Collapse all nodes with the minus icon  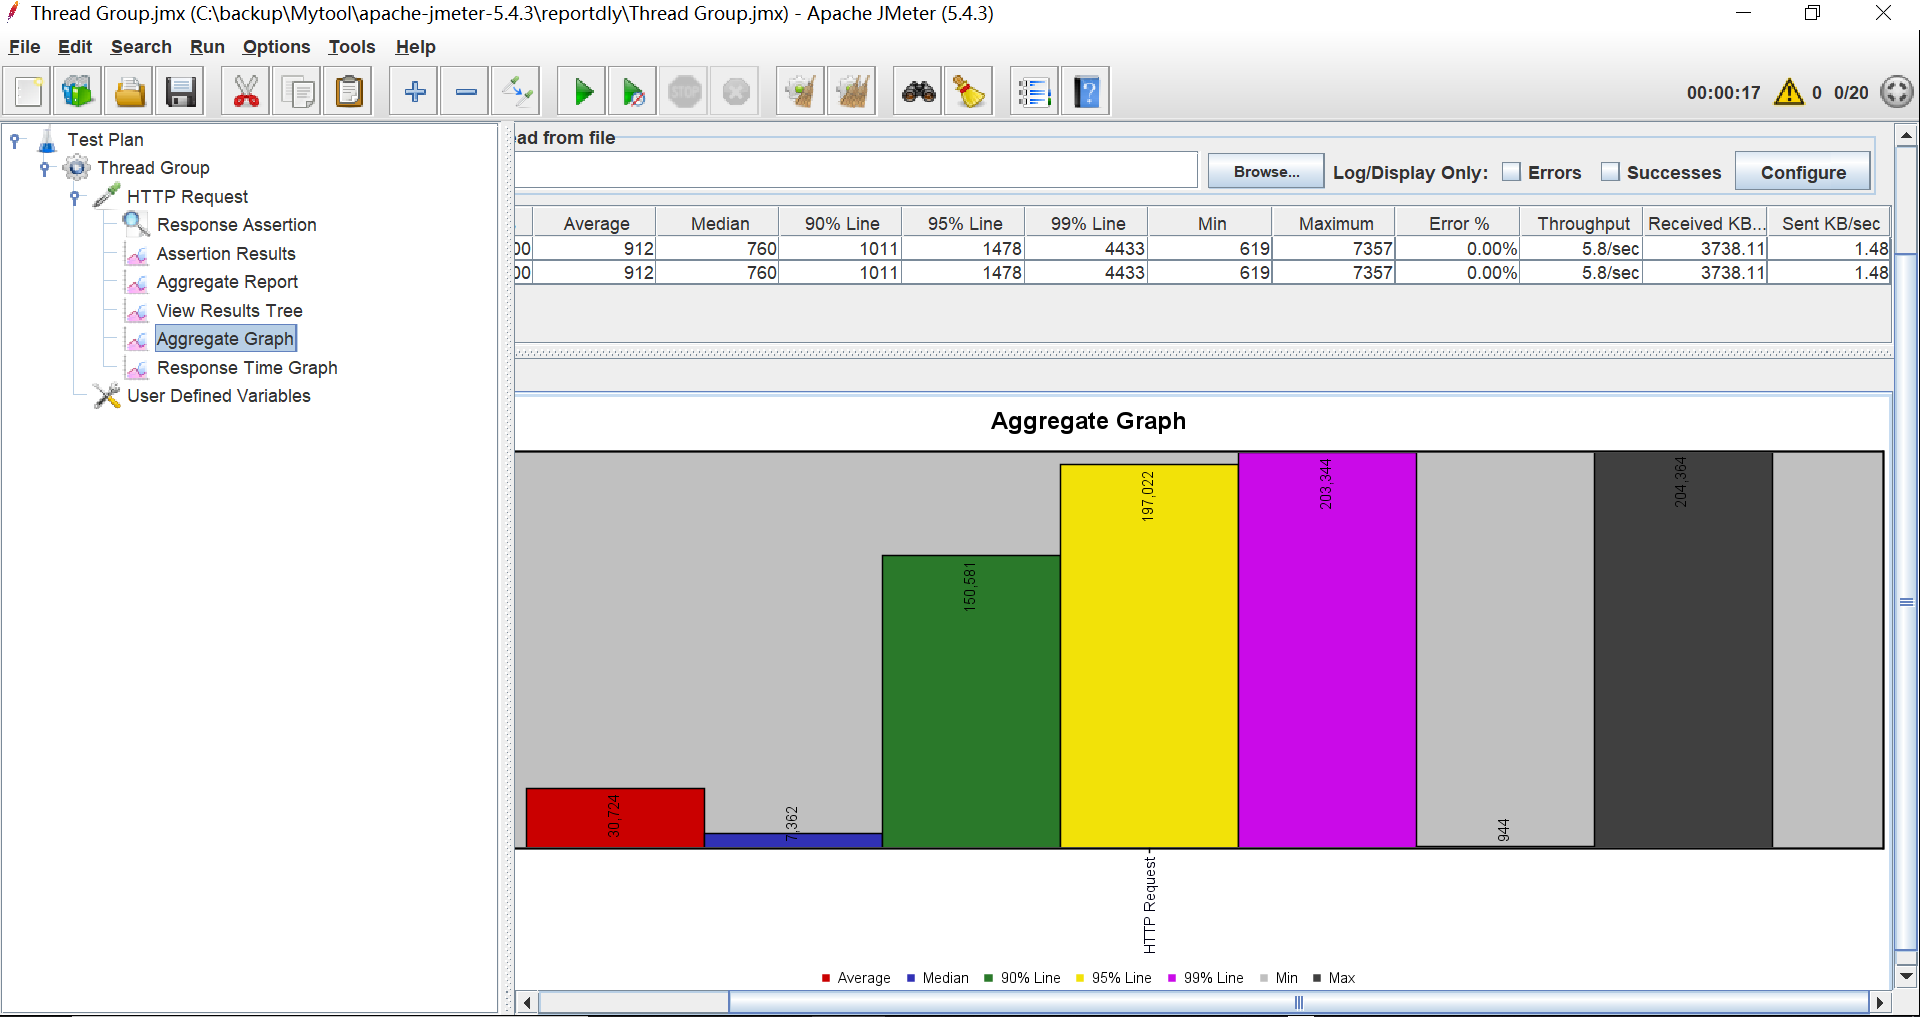[465, 92]
